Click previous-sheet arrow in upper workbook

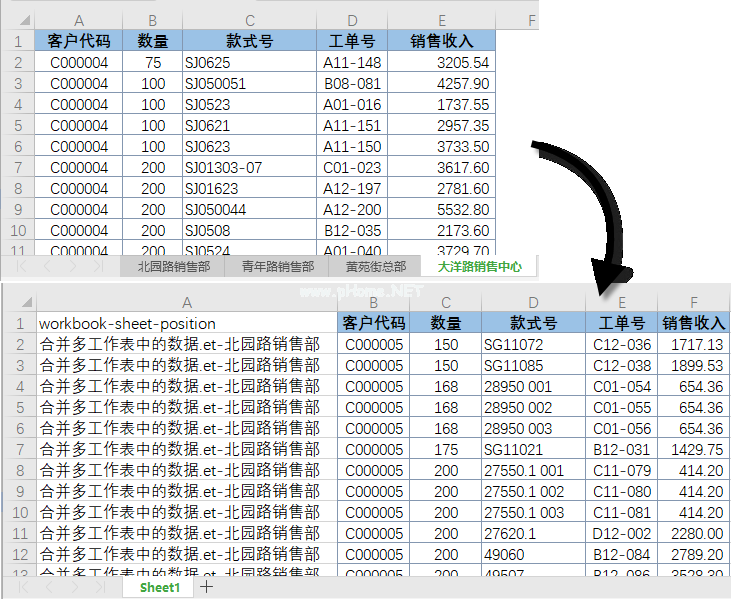(47, 267)
